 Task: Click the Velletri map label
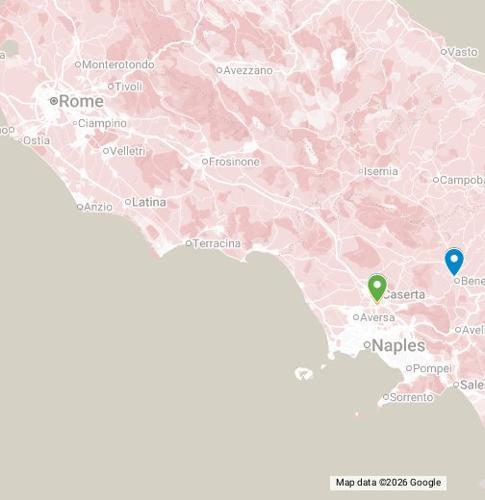[127, 151]
